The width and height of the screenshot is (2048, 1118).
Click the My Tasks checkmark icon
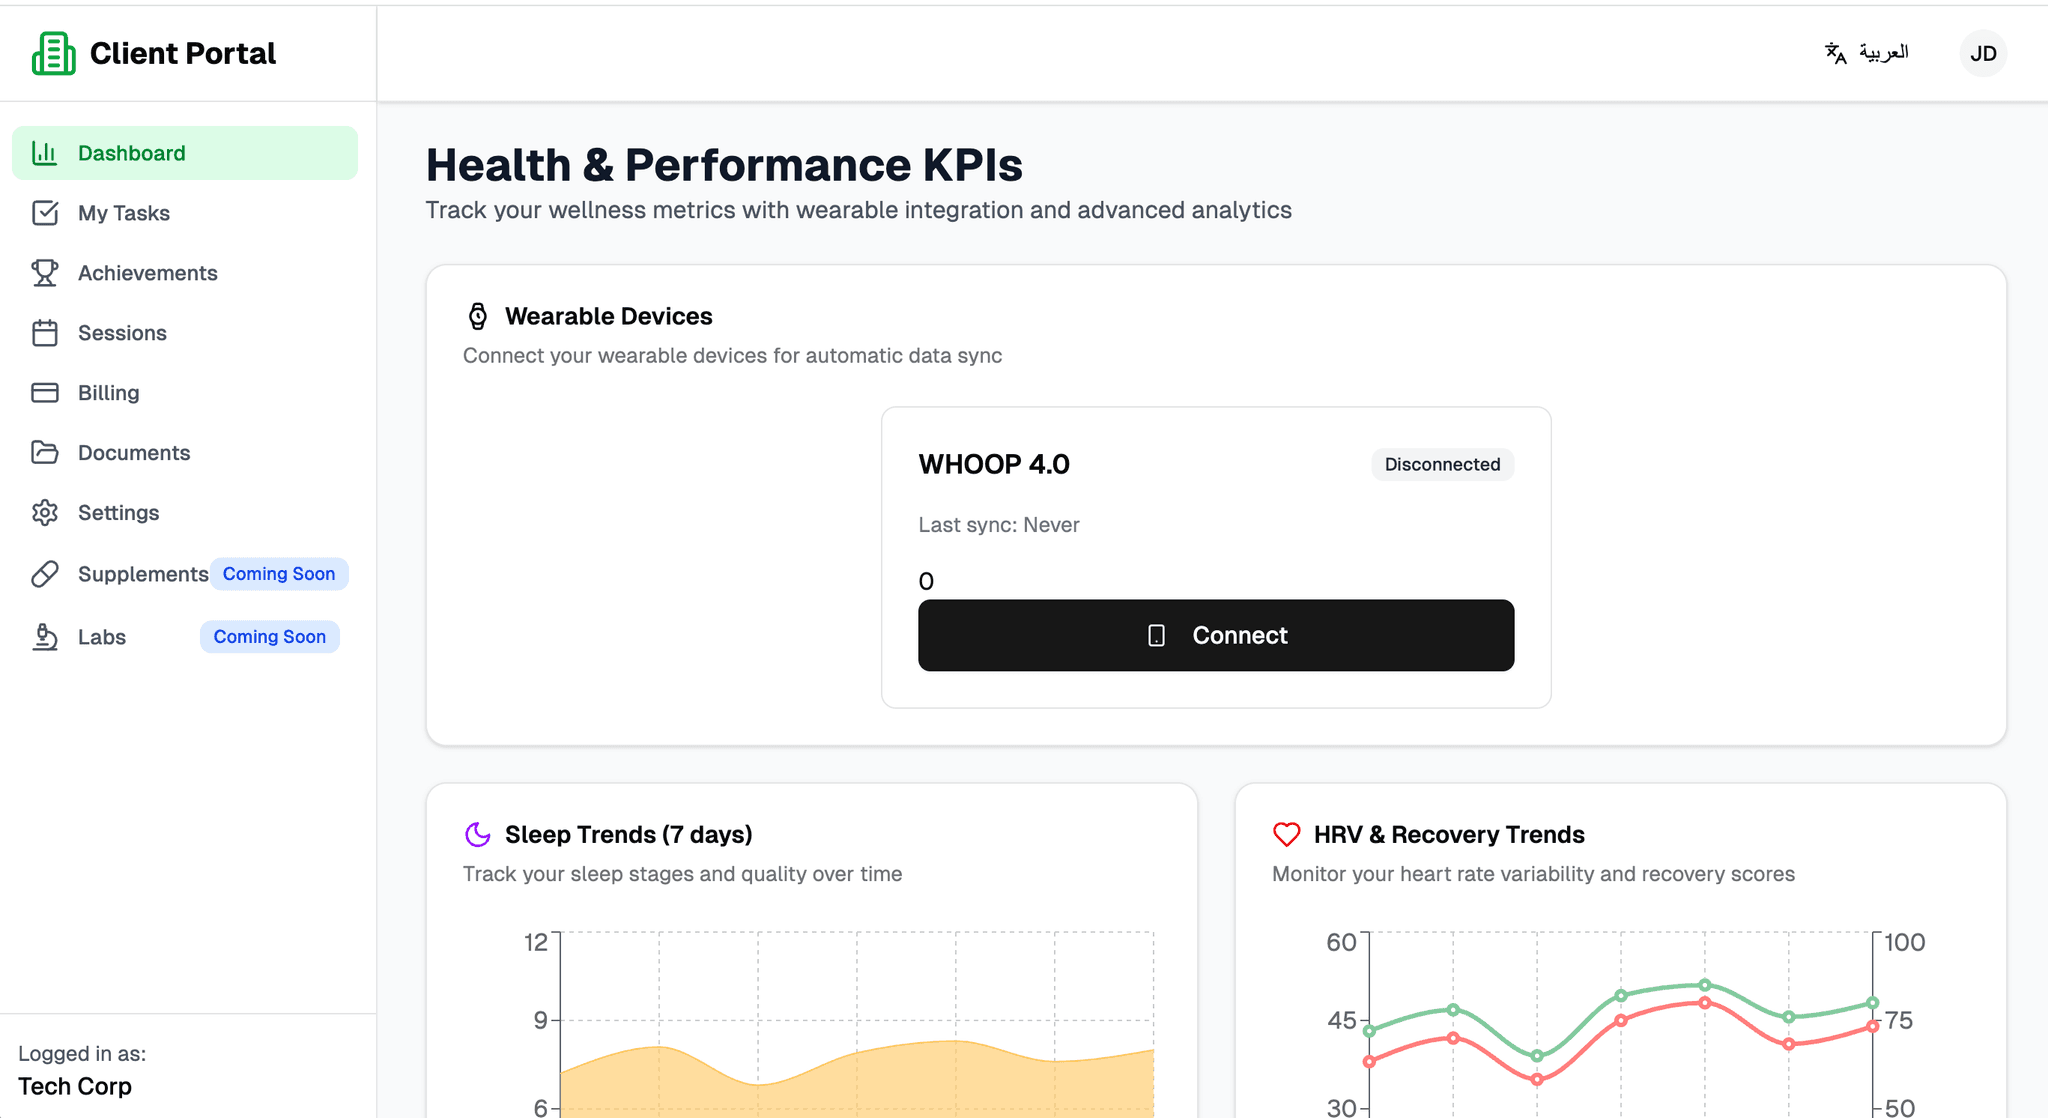pos(46,212)
